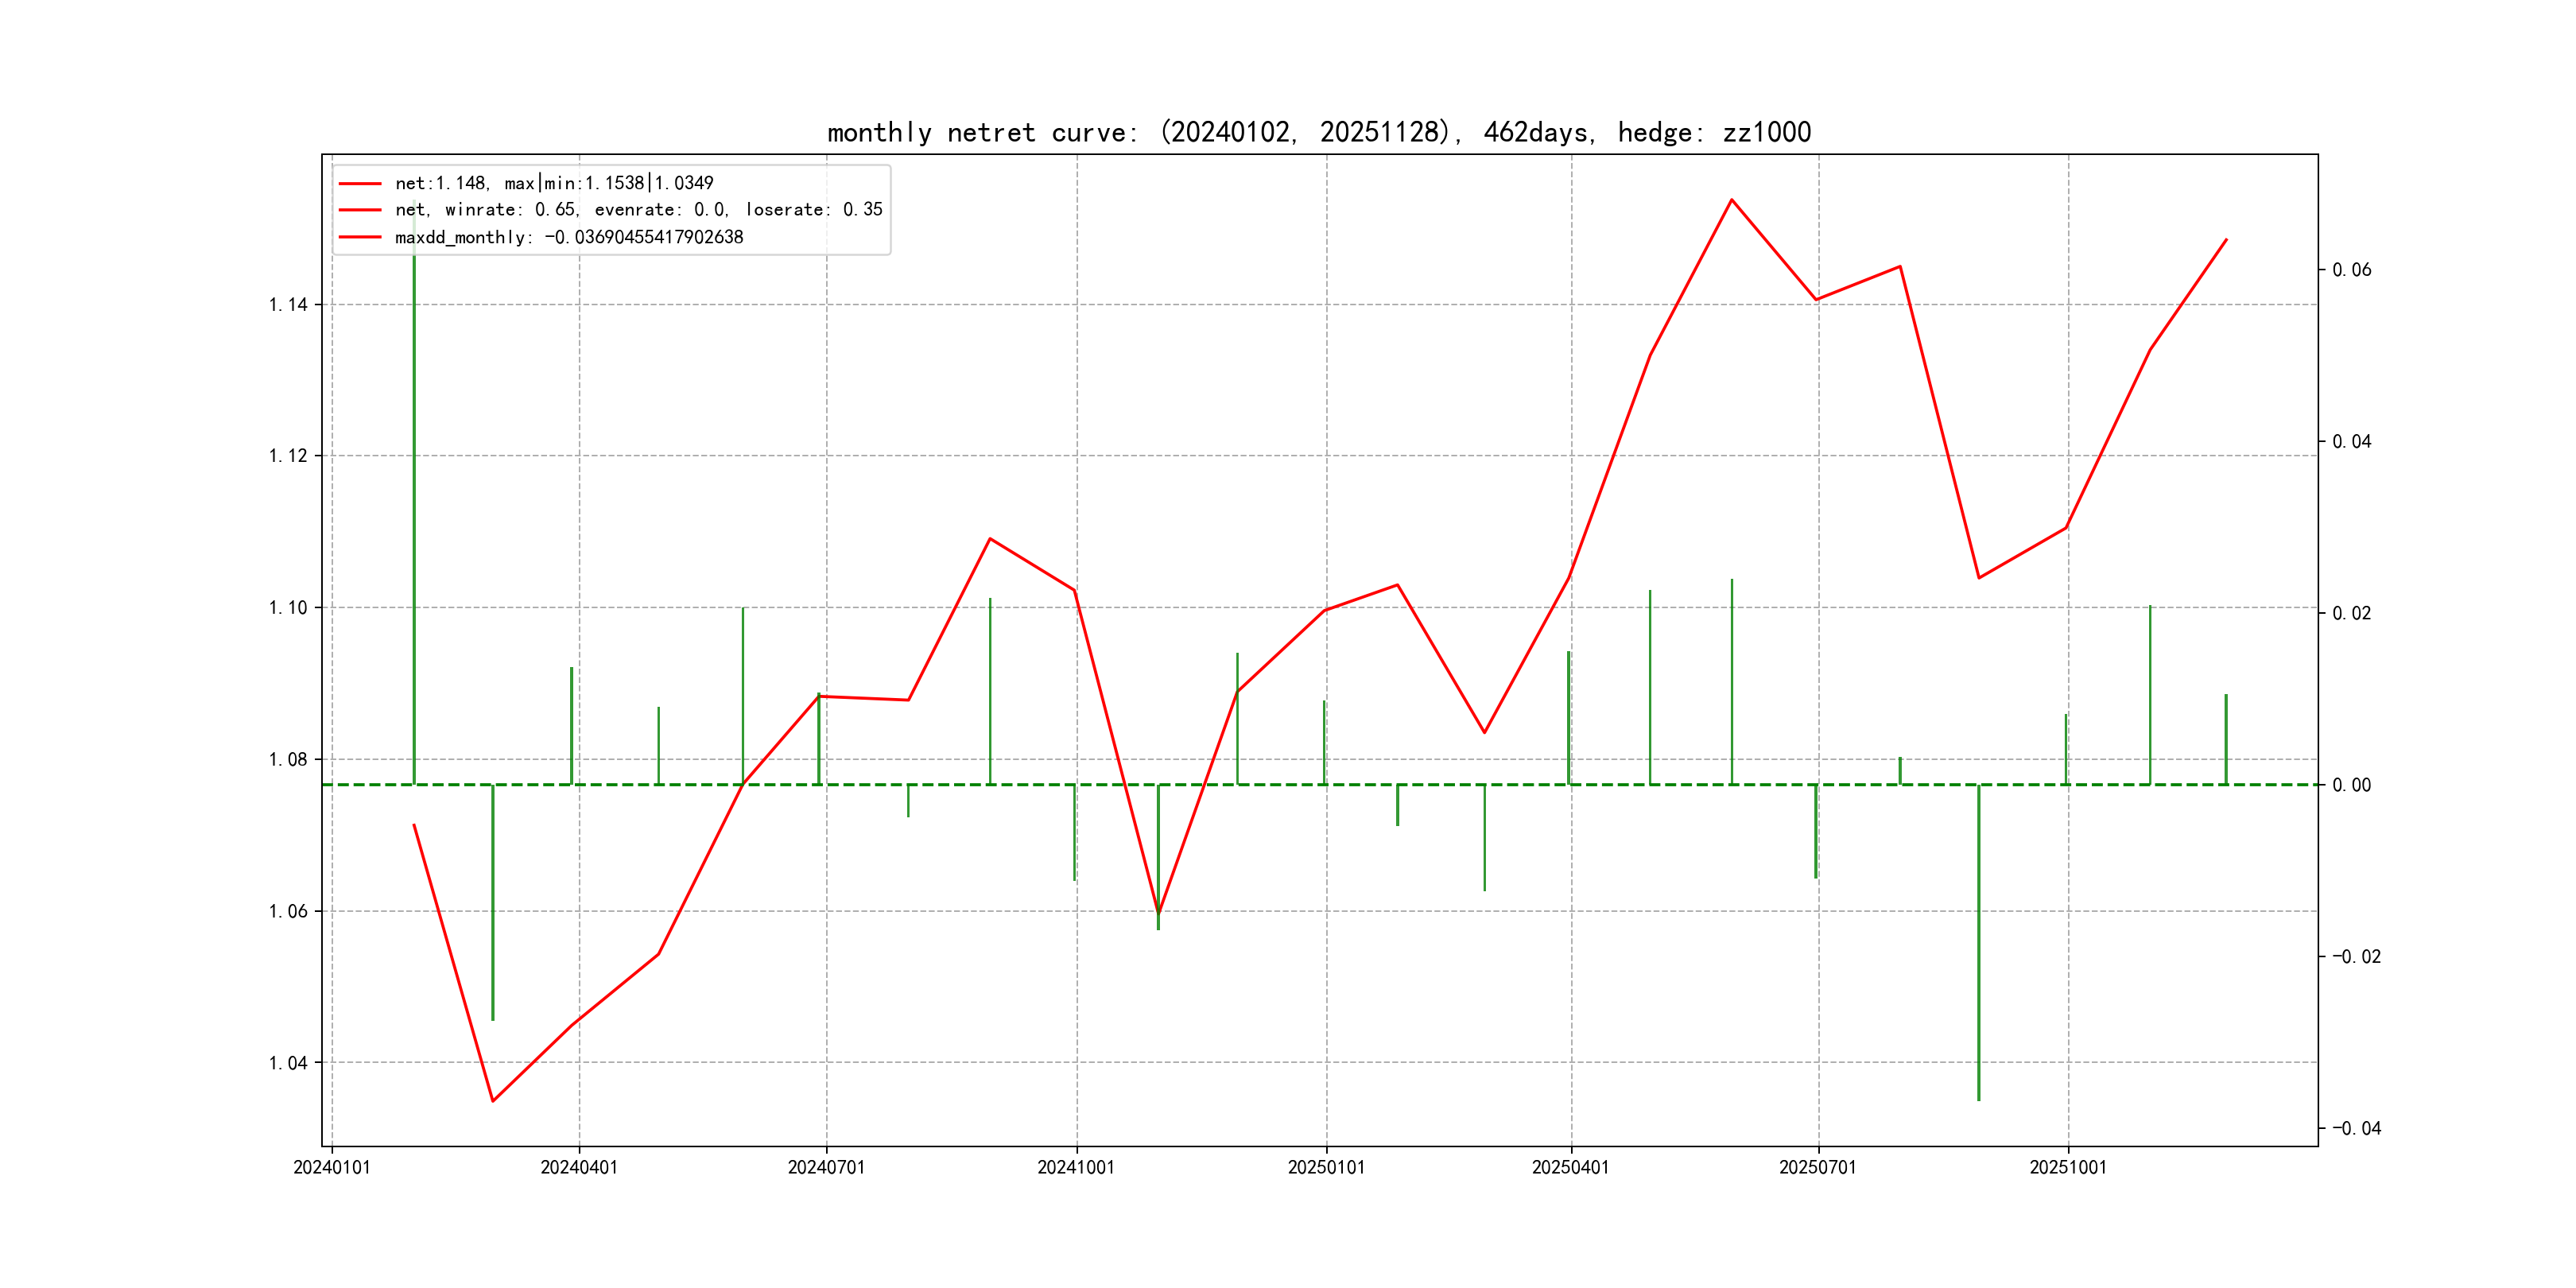Viewport: 2576px width, 1288px height.
Task: Click x-axis label 20250701
Action: [1817, 1167]
